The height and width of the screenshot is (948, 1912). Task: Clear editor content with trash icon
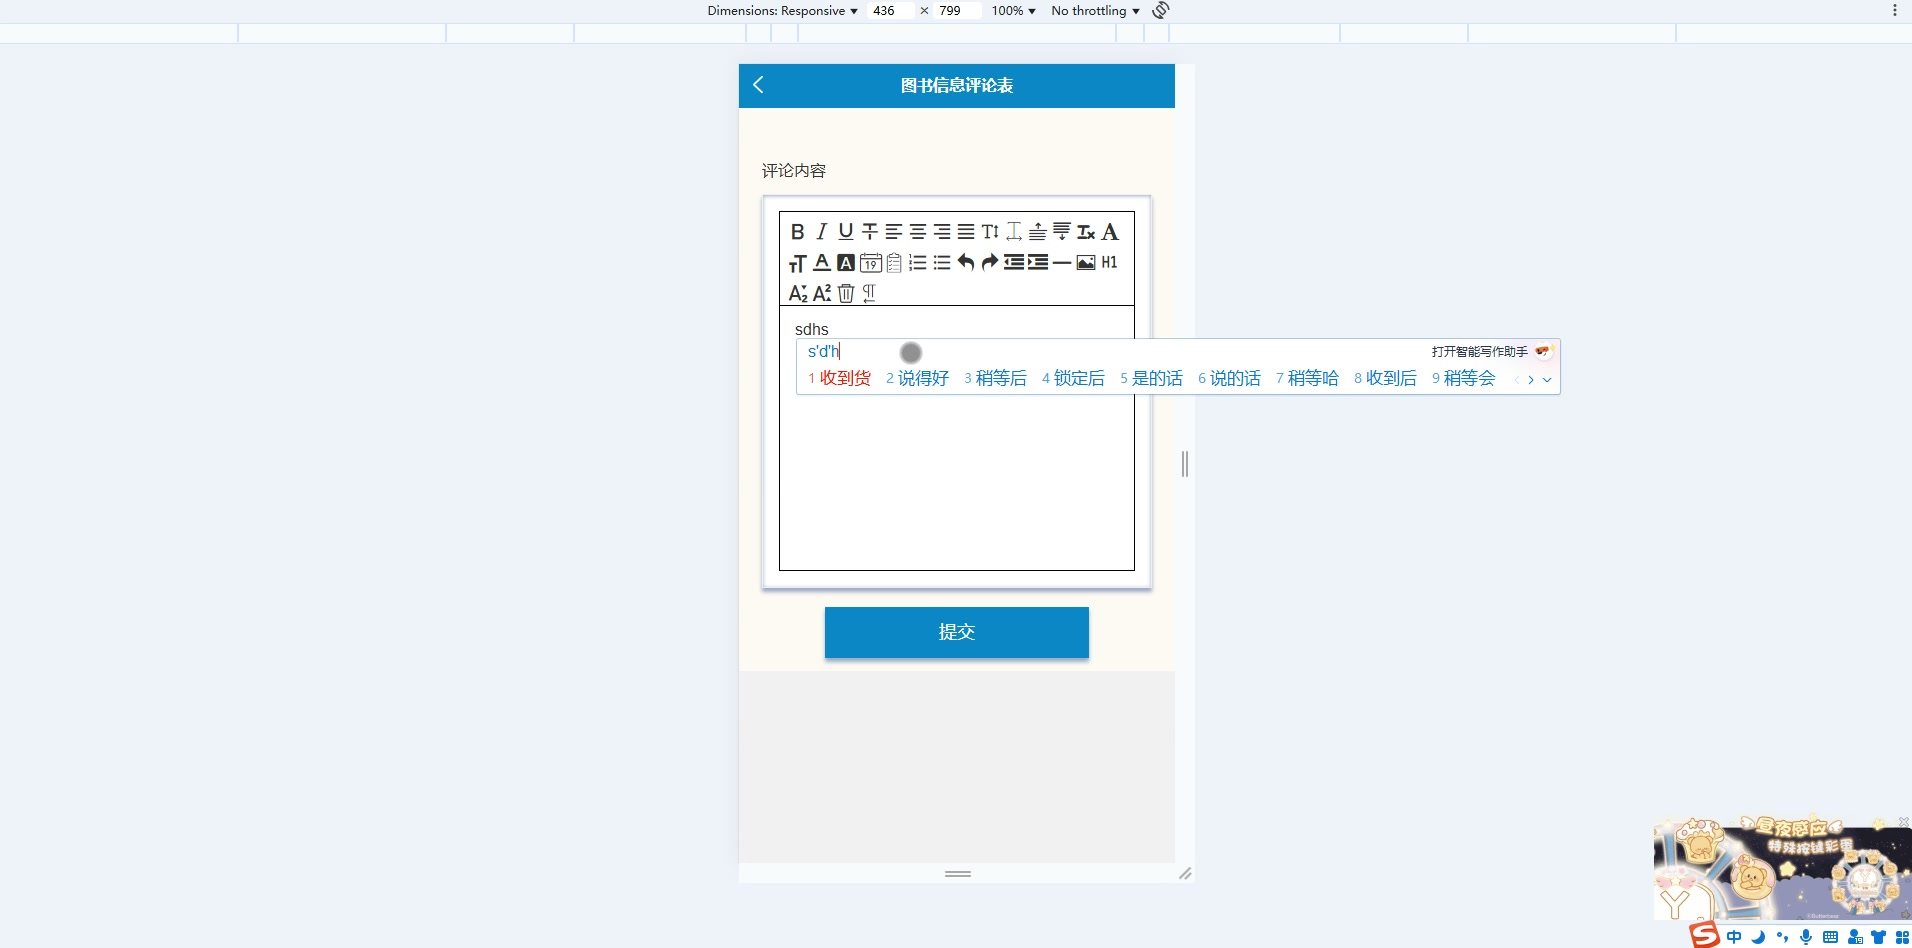pyautogui.click(x=846, y=293)
